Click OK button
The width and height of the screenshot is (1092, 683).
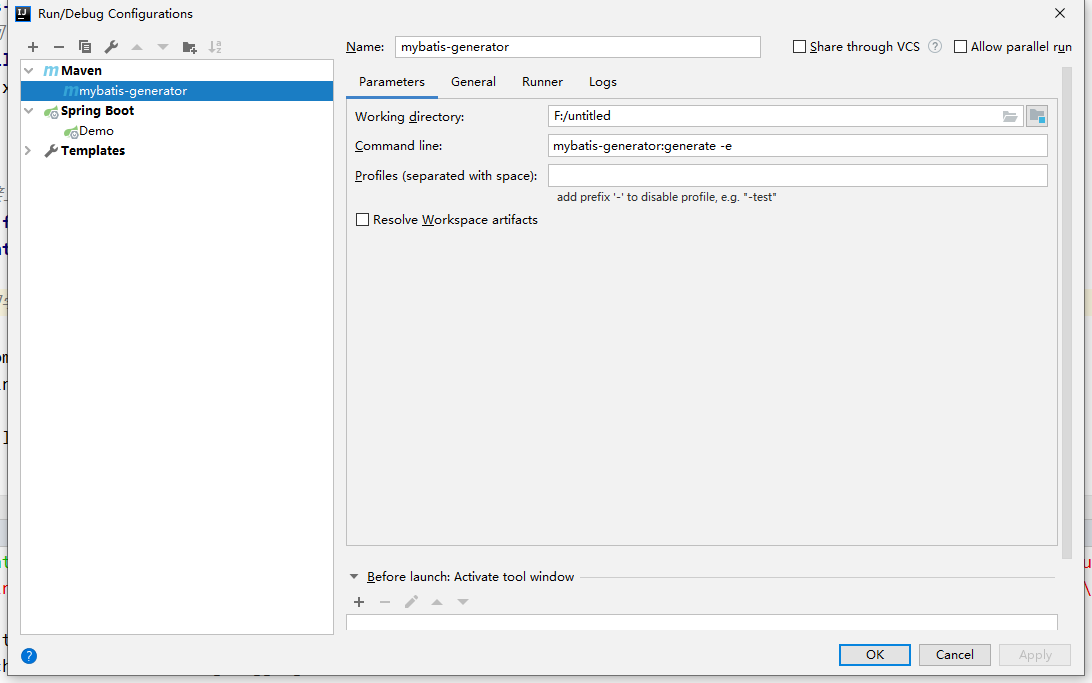[875, 654]
